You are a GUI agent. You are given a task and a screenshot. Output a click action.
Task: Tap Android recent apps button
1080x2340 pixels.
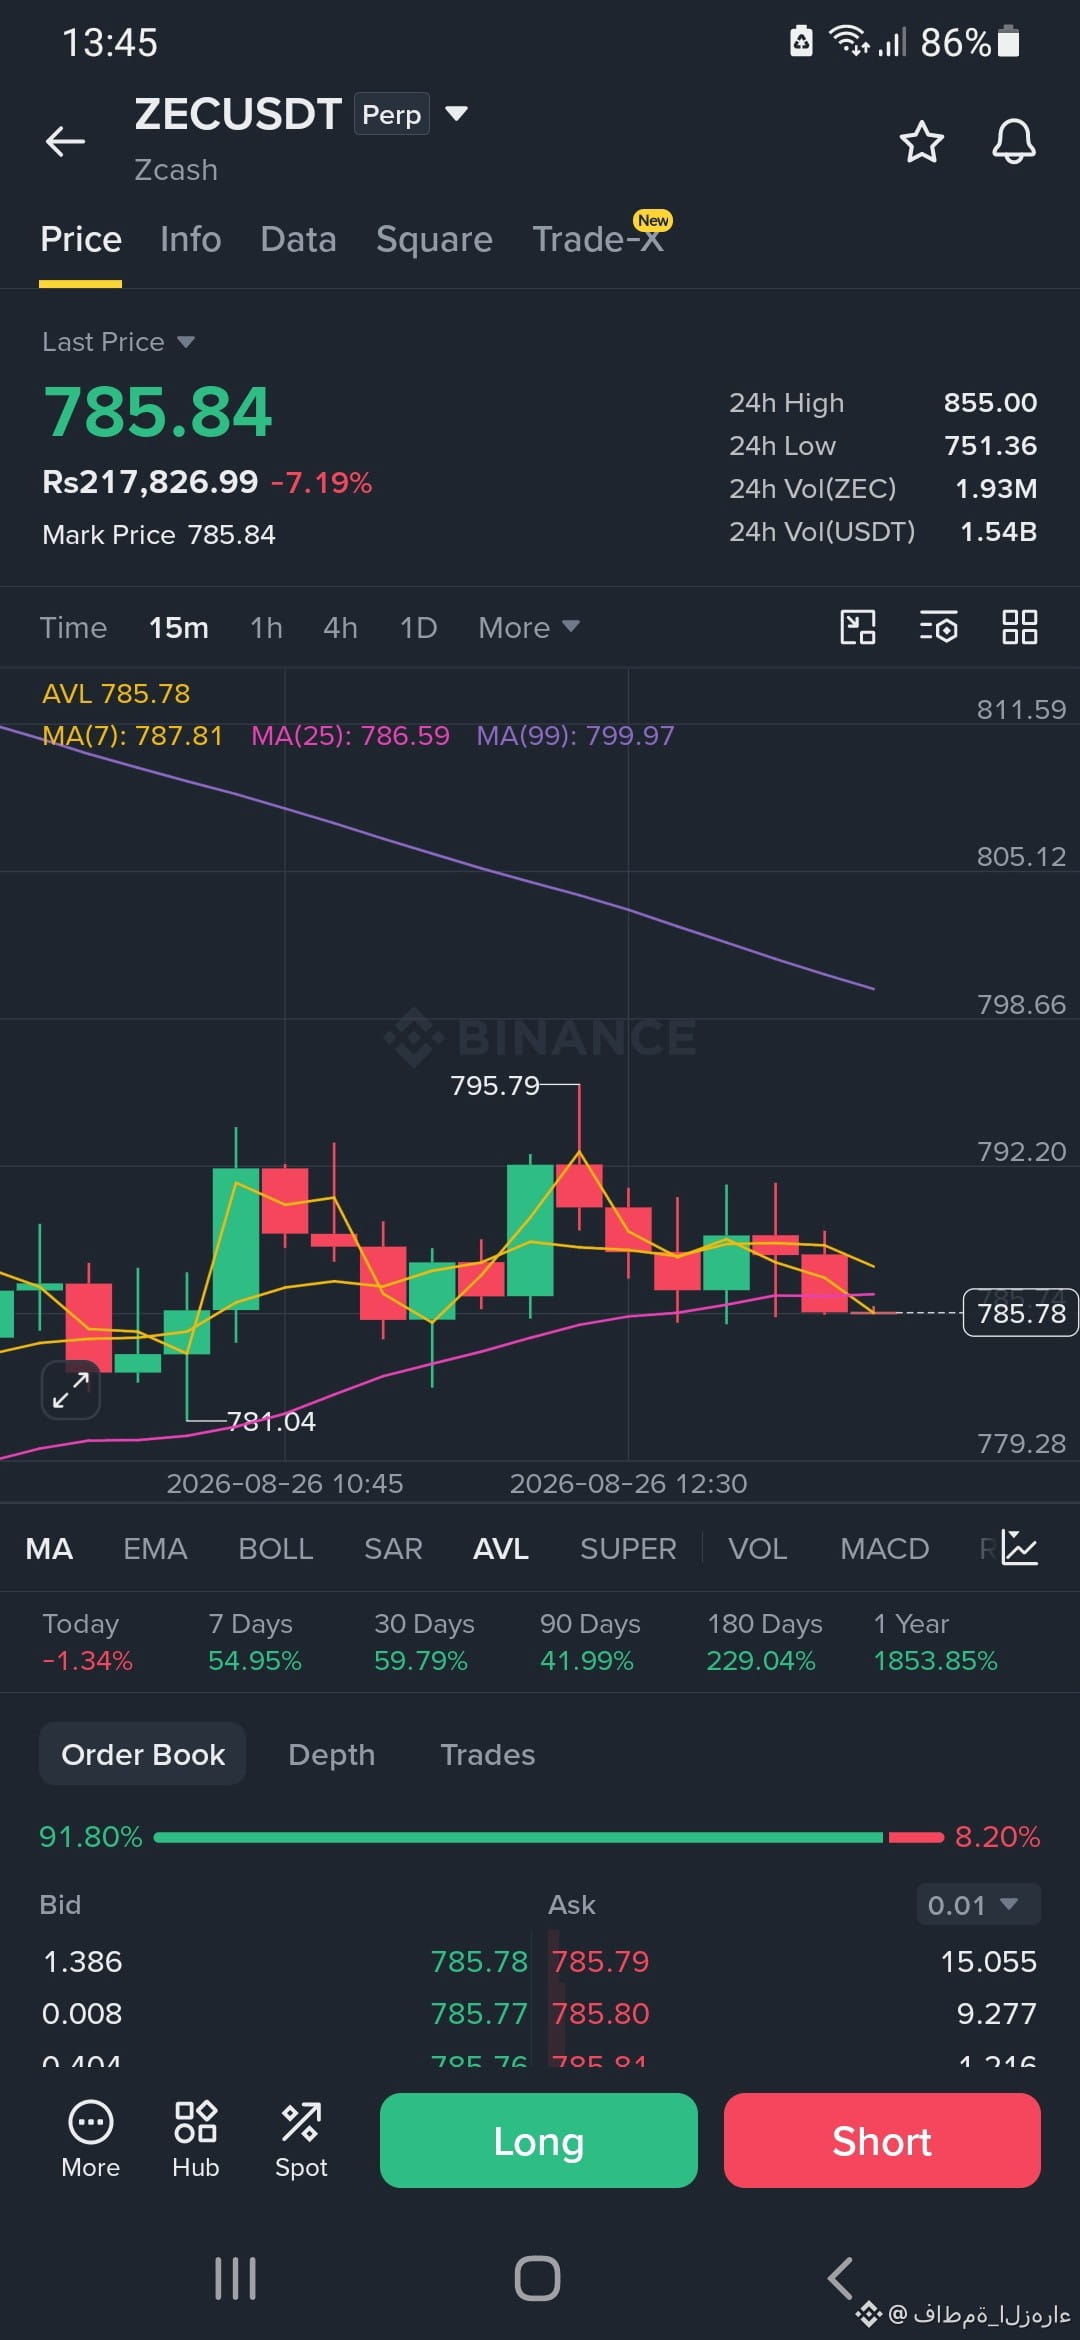click(x=236, y=2278)
